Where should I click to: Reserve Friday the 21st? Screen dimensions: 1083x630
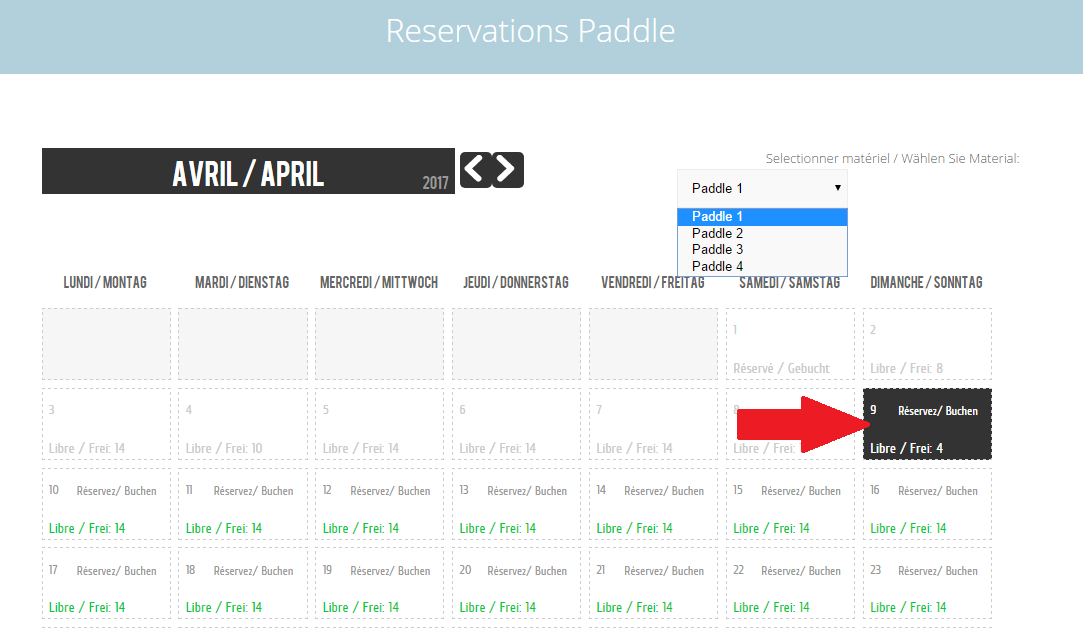[664, 571]
